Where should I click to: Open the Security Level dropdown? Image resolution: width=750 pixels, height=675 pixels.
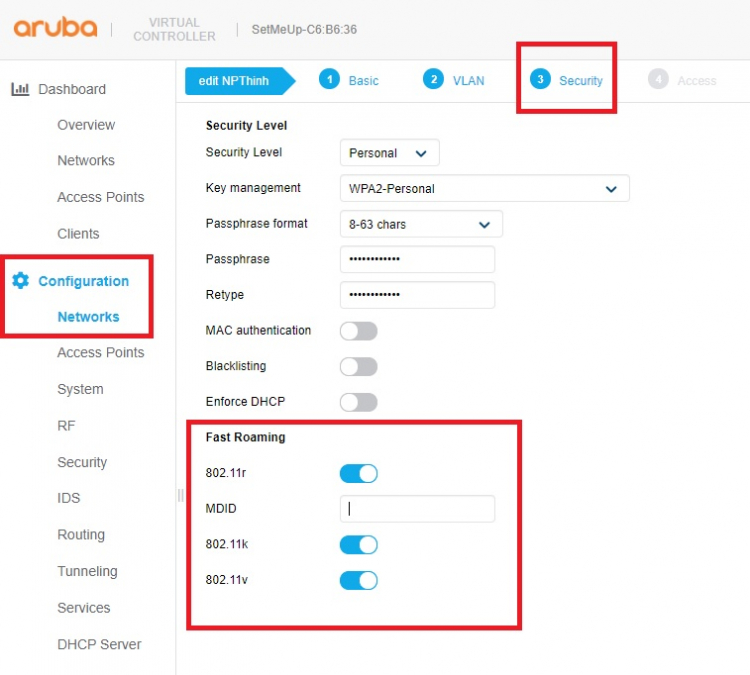point(389,153)
